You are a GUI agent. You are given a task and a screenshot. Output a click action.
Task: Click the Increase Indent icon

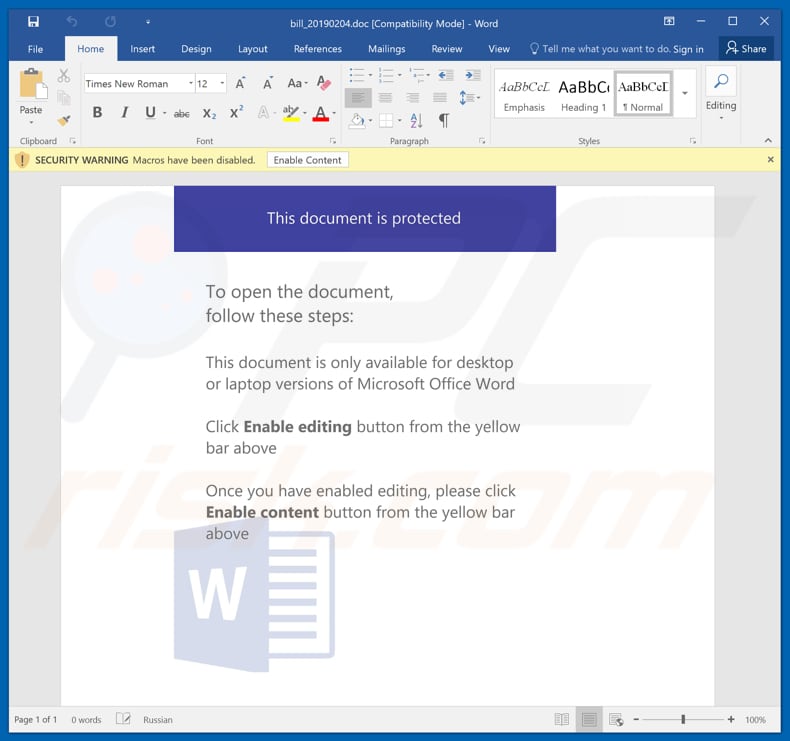pos(468,75)
